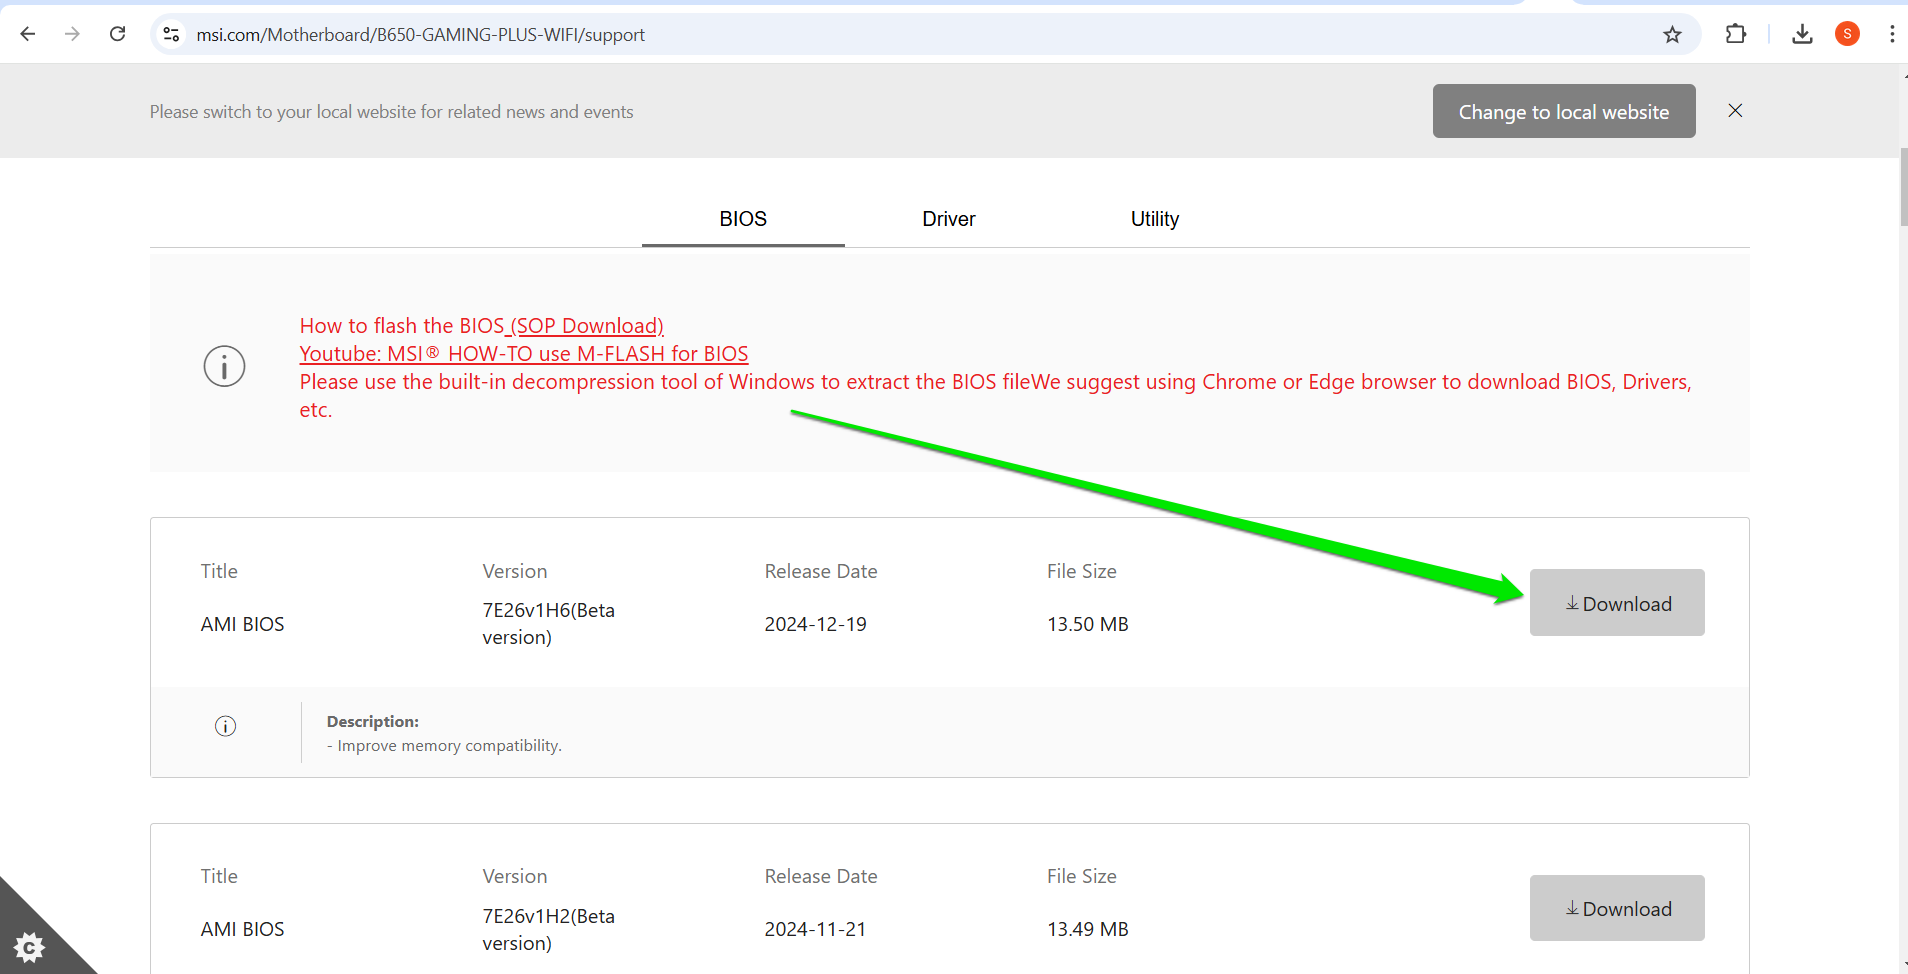Go back to the previous page

click(28, 34)
